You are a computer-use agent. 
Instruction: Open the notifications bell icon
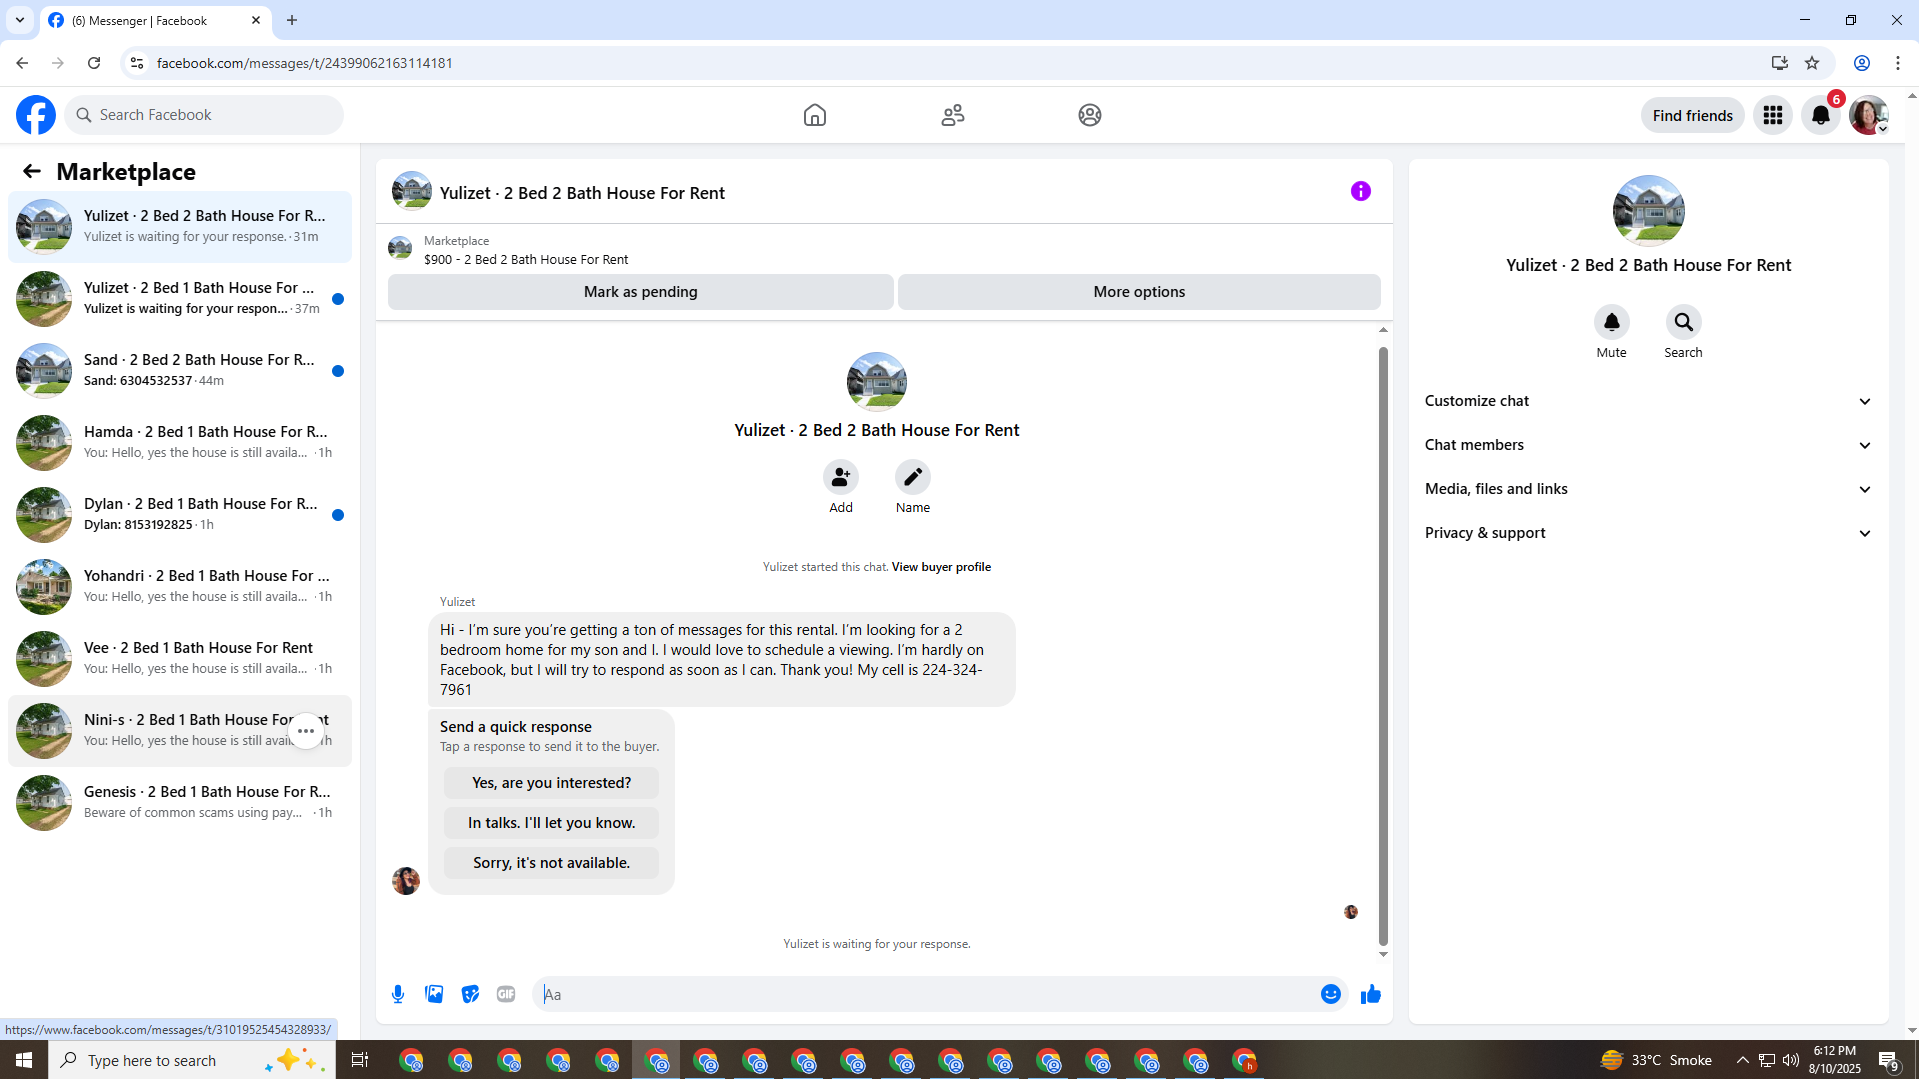pos(1821,115)
